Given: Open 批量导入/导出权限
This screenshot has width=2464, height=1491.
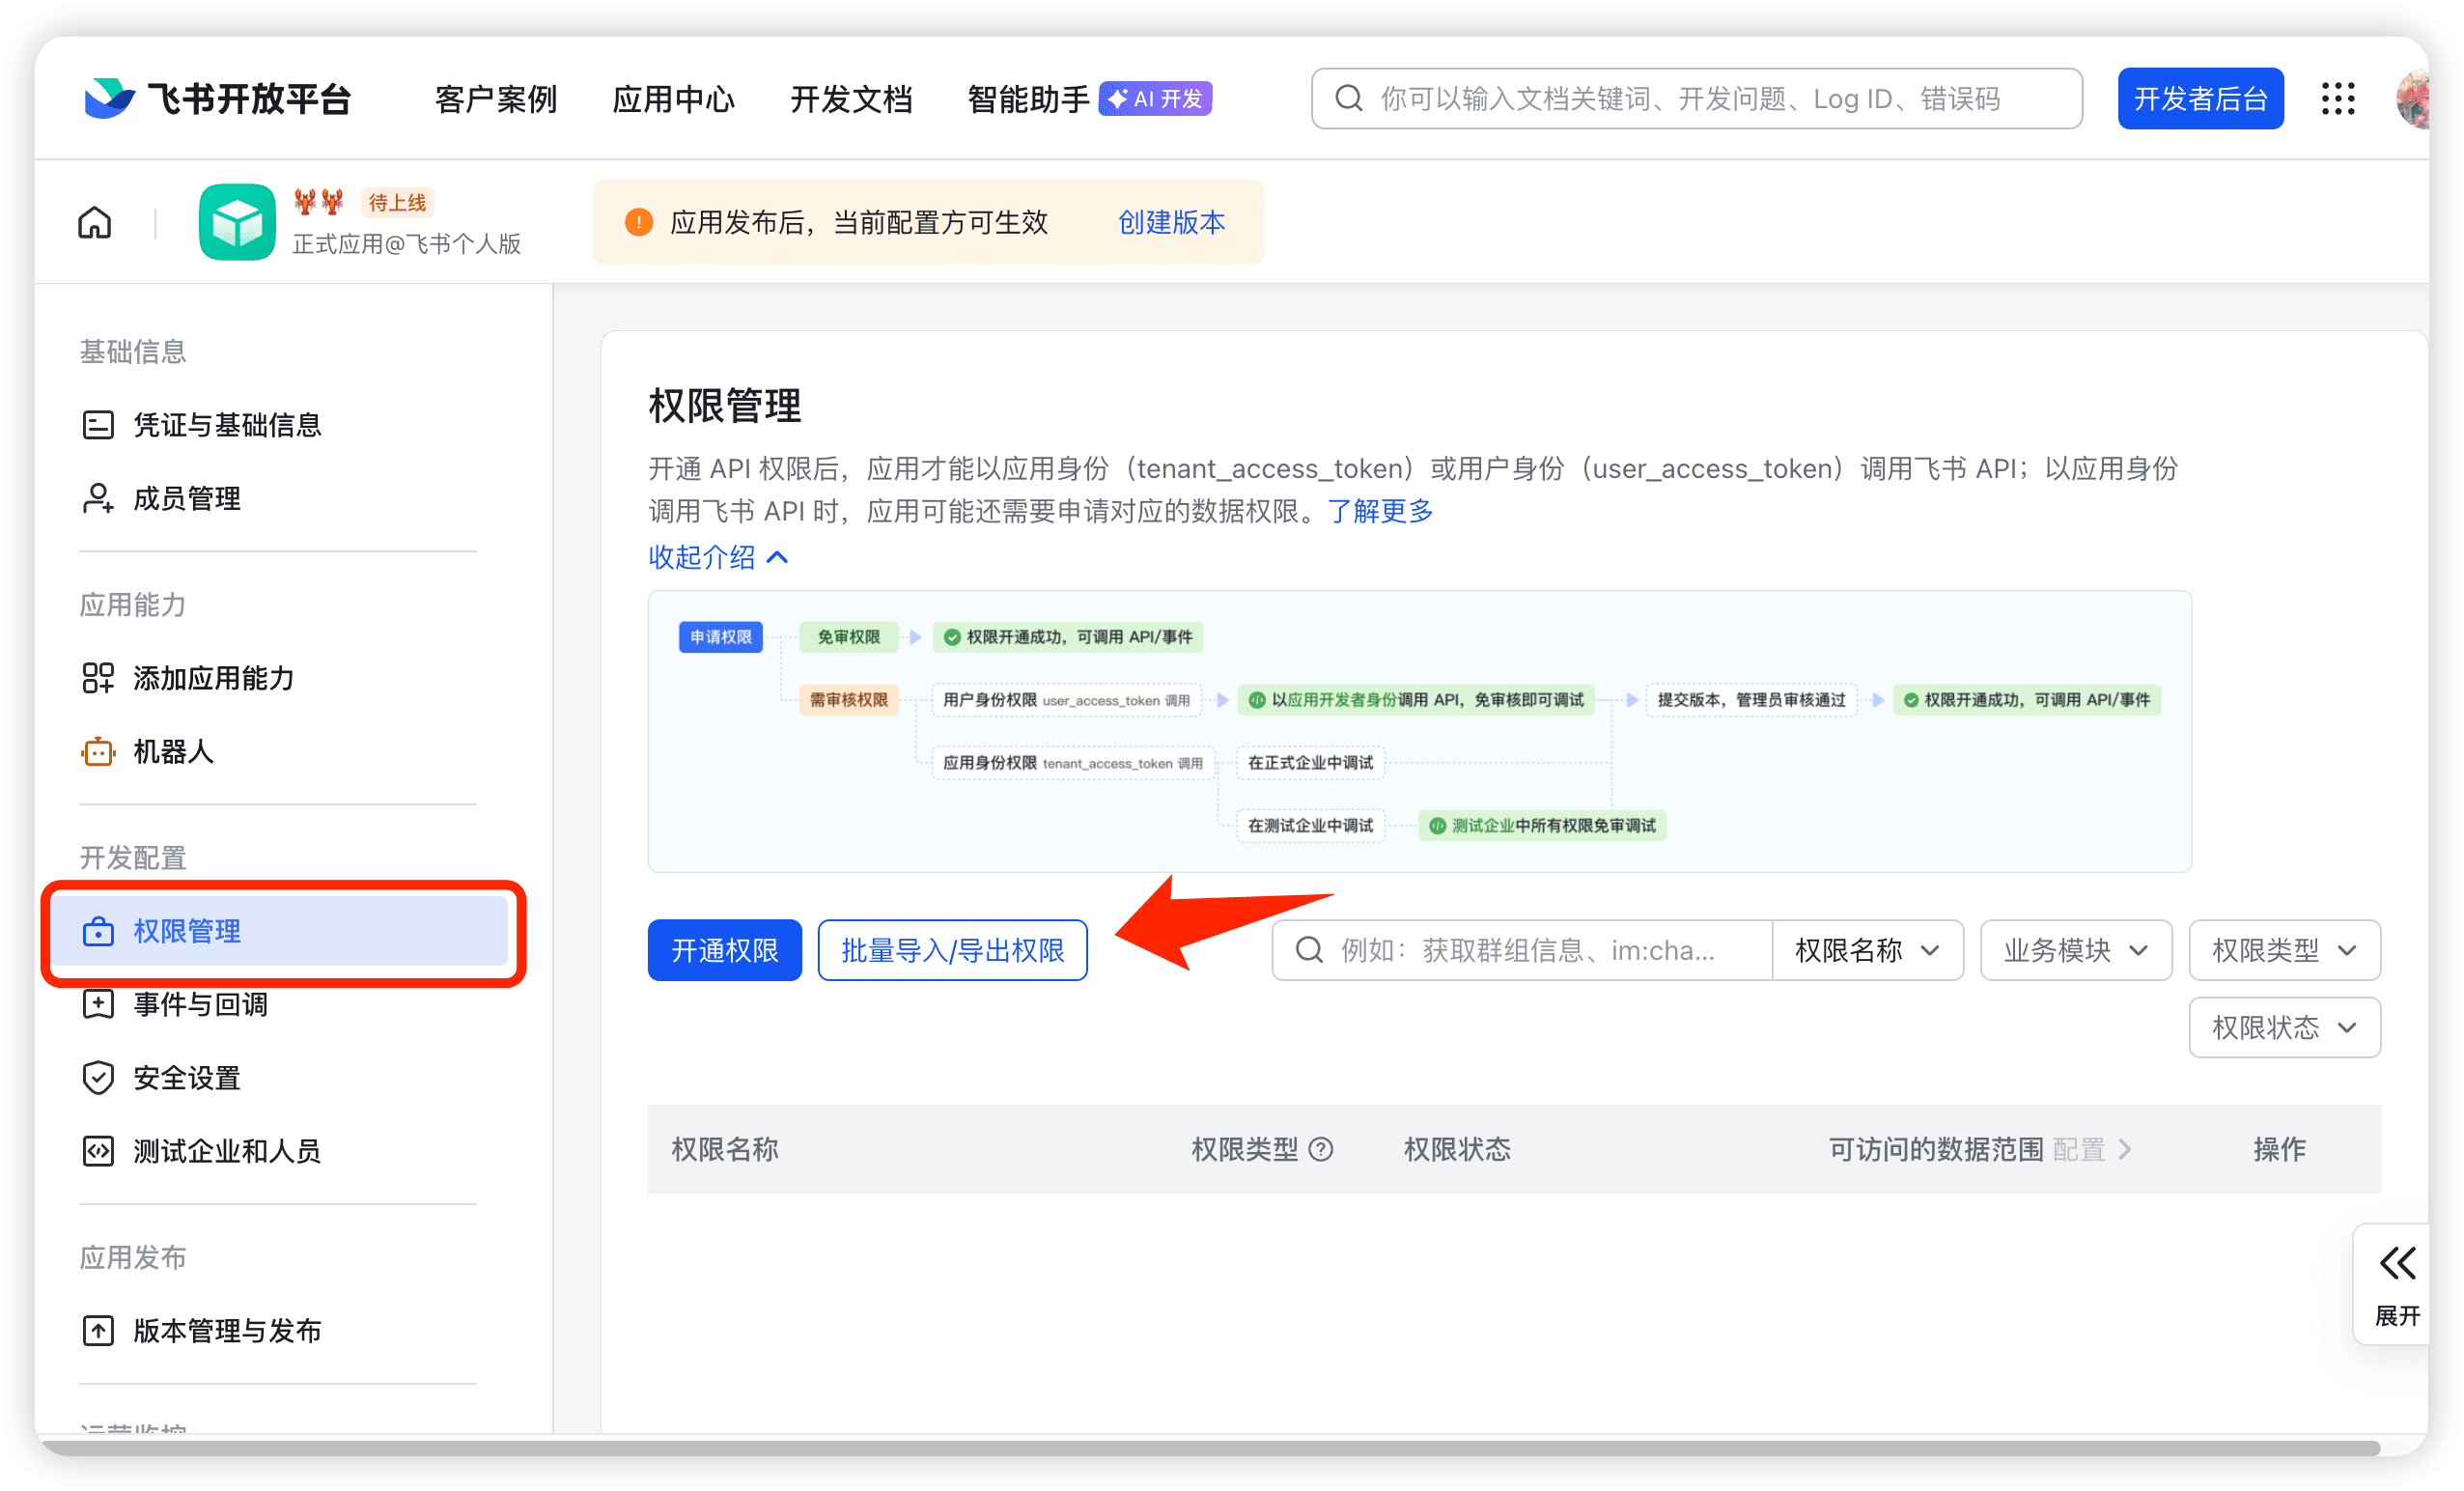Looking at the screenshot, I should pos(952,950).
